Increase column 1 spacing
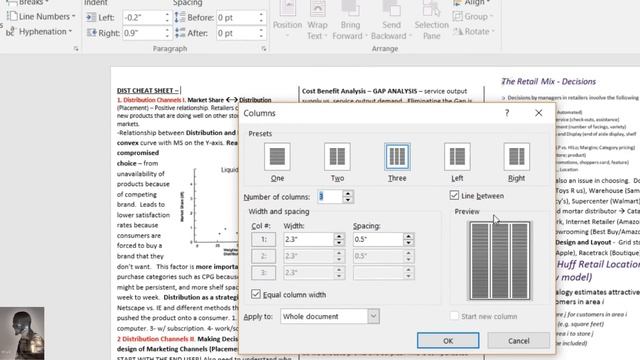This screenshot has width=640, height=360. (408, 236)
